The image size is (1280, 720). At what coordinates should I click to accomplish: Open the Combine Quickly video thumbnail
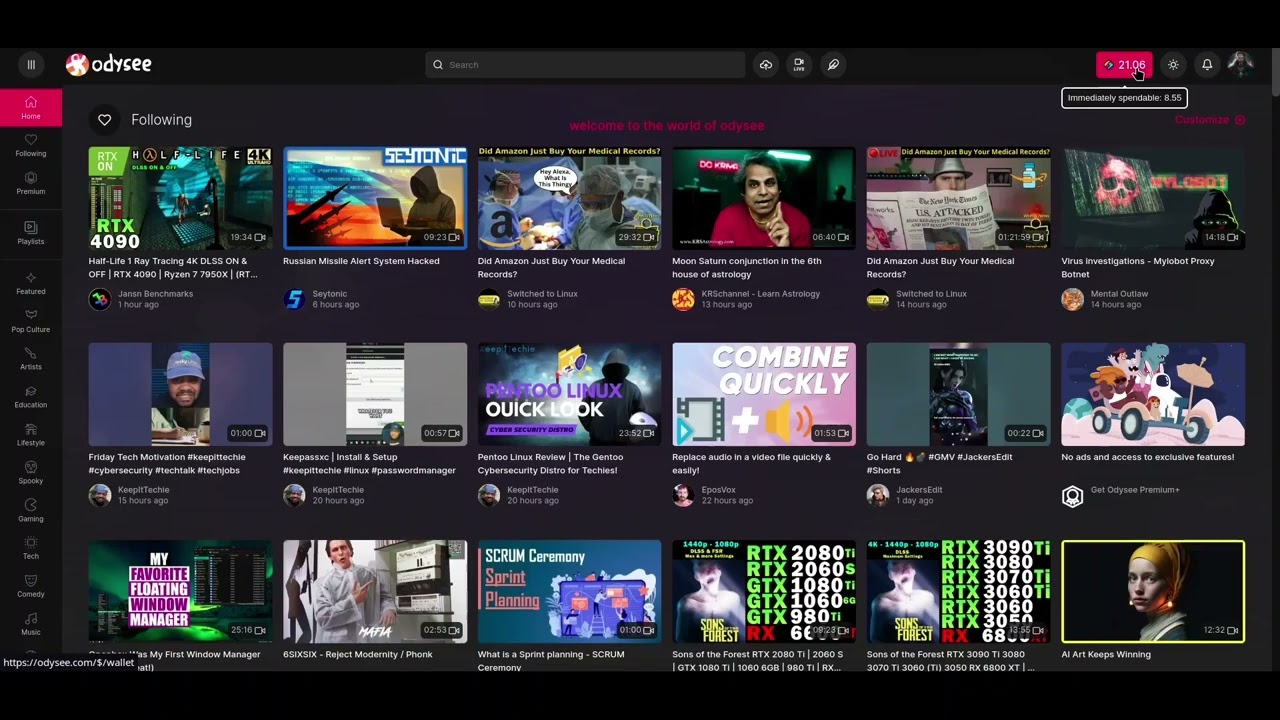pos(764,394)
